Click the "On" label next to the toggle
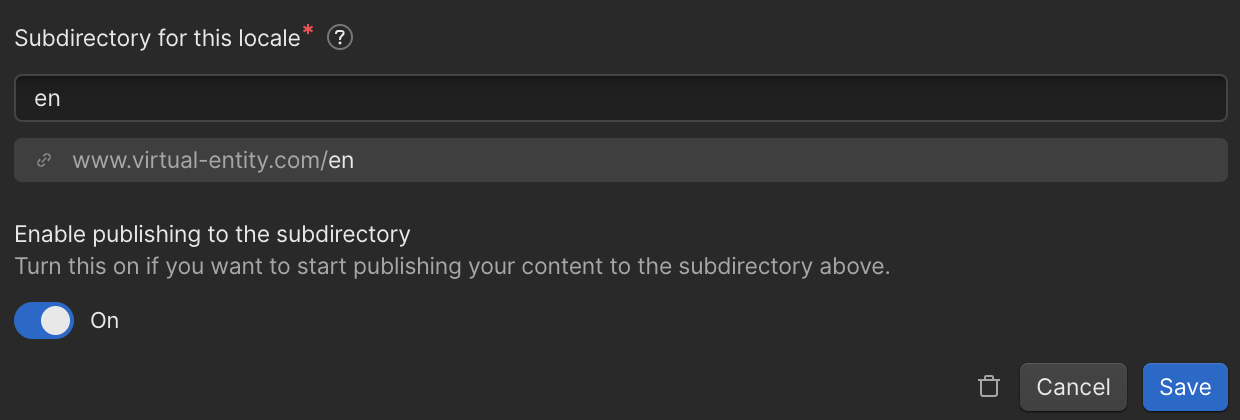This screenshot has width=1240, height=420. pos(105,321)
